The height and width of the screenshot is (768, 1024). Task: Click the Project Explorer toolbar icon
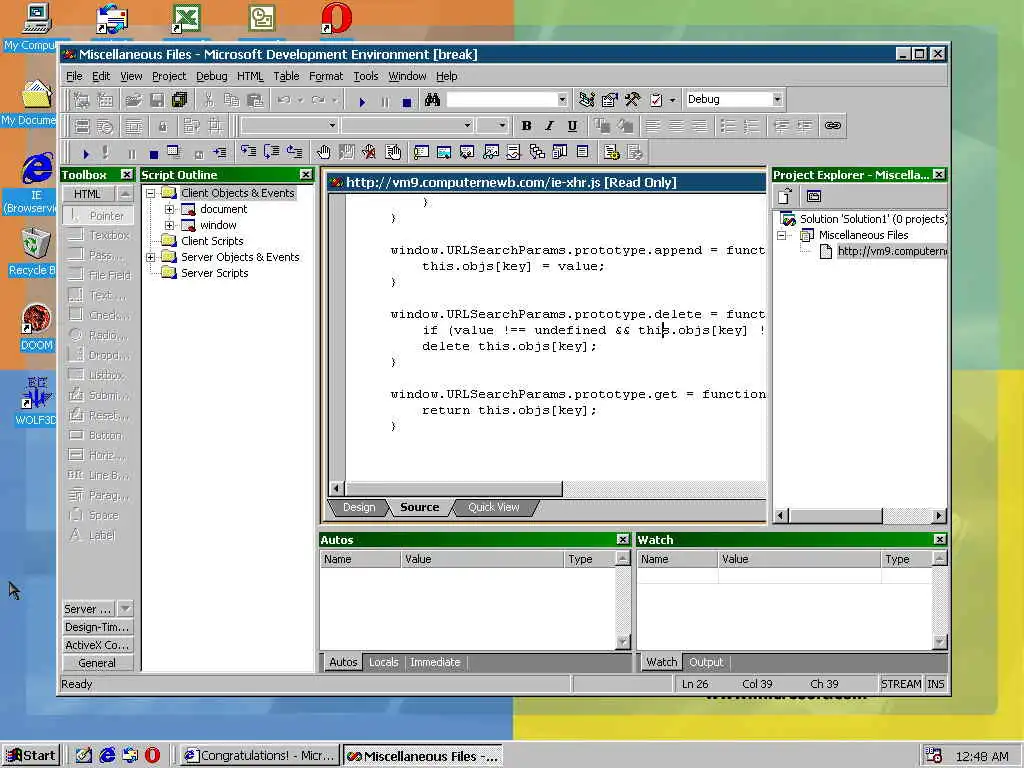[586, 100]
